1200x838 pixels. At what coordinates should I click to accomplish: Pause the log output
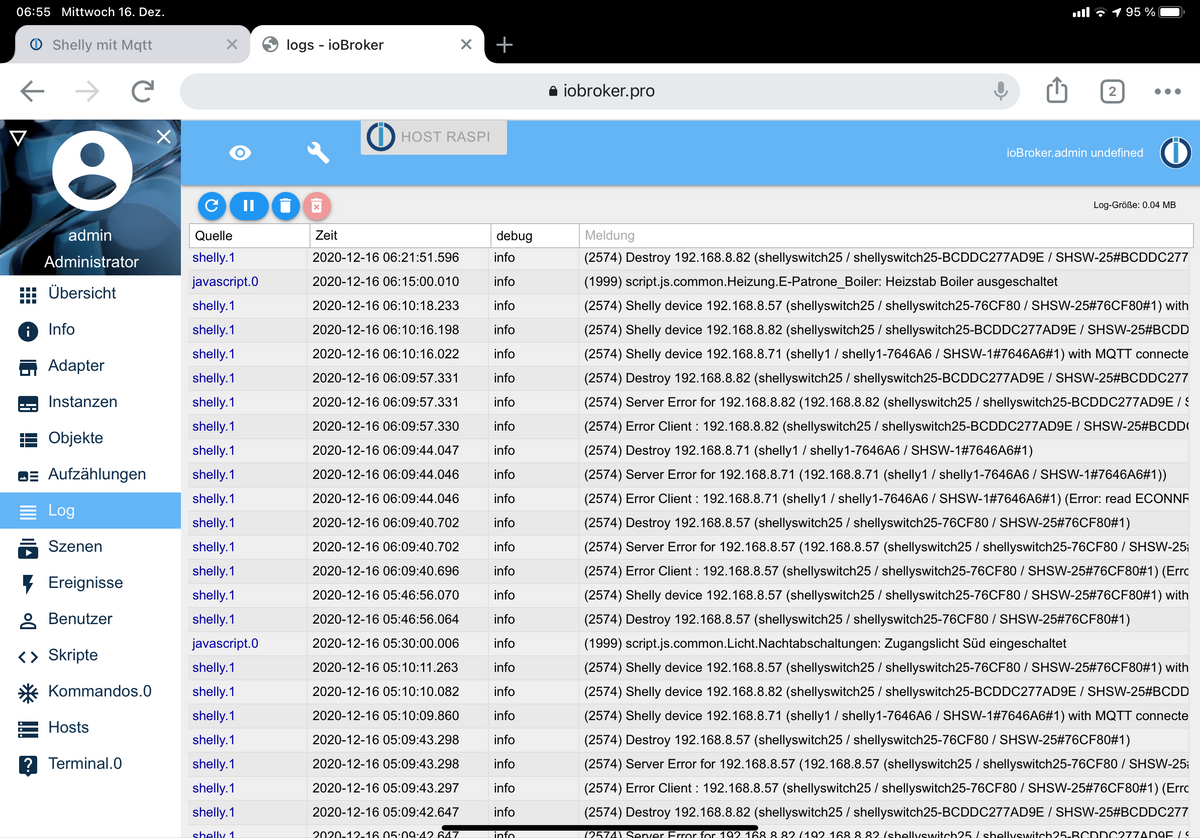pos(249,206)
